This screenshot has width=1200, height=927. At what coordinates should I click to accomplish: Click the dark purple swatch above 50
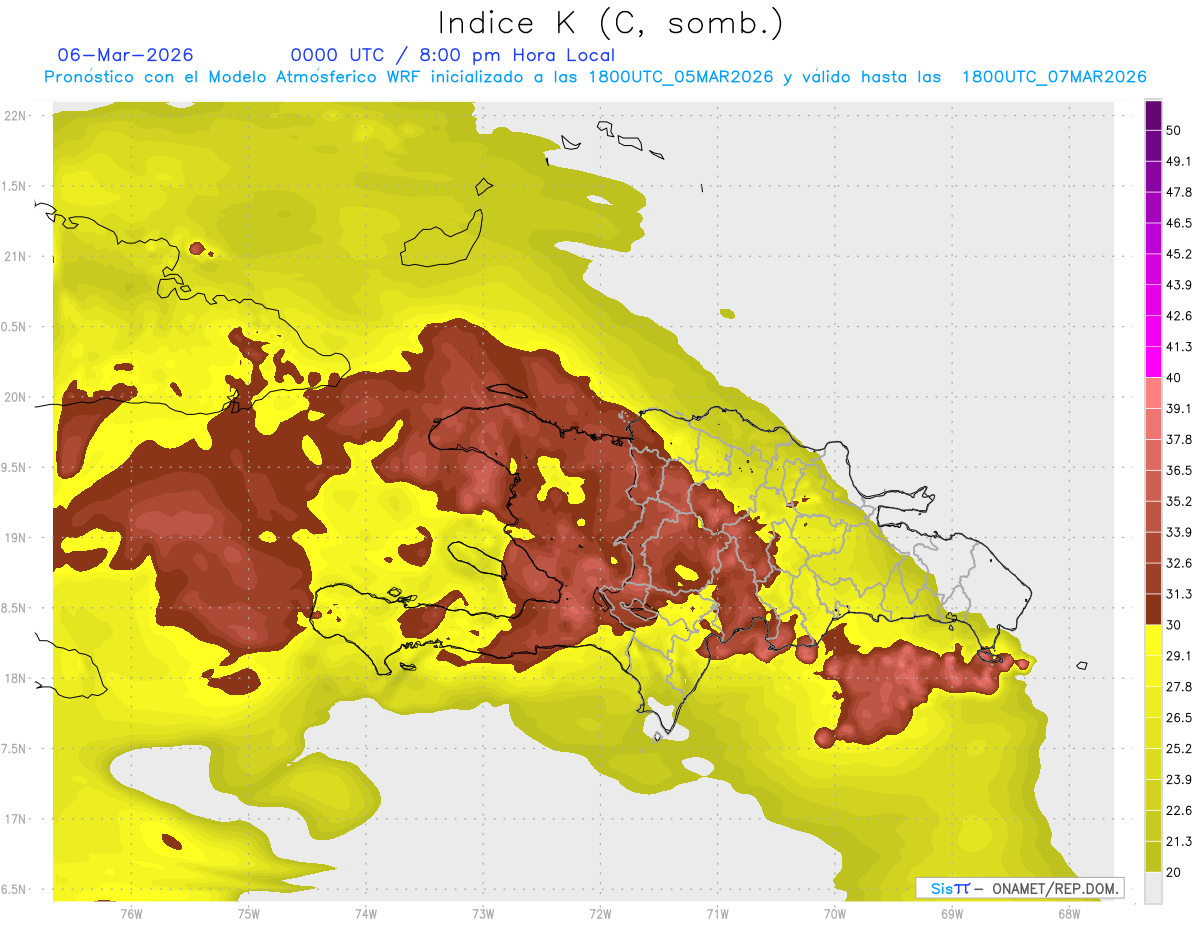tap(1153, 115)
